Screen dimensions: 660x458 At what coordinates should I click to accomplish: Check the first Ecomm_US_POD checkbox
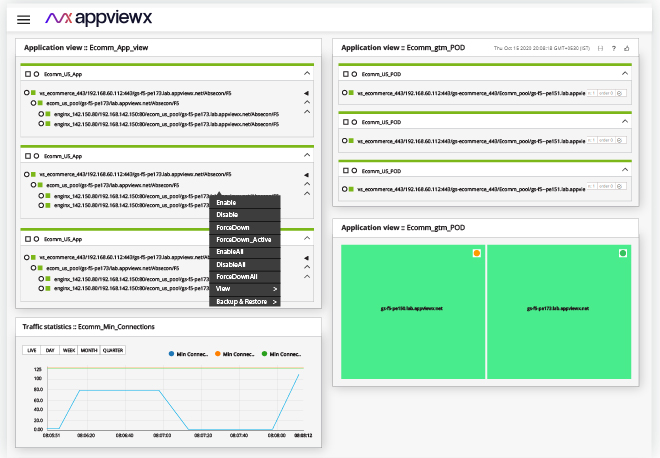pos(346,74)
